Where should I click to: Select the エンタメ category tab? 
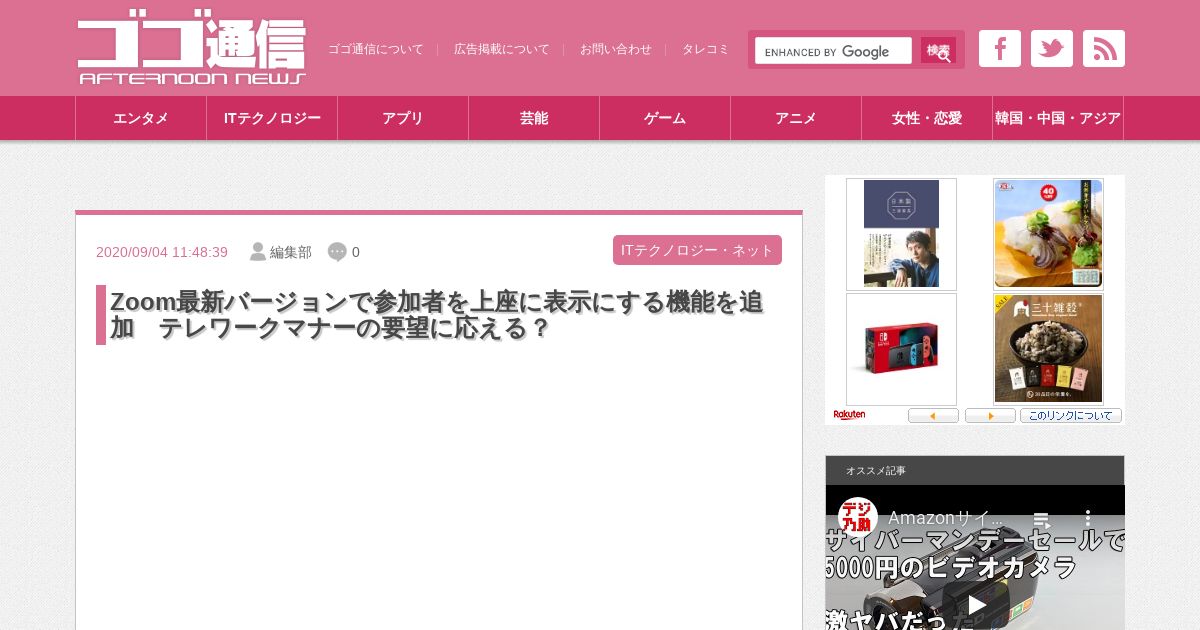[141, 118]
